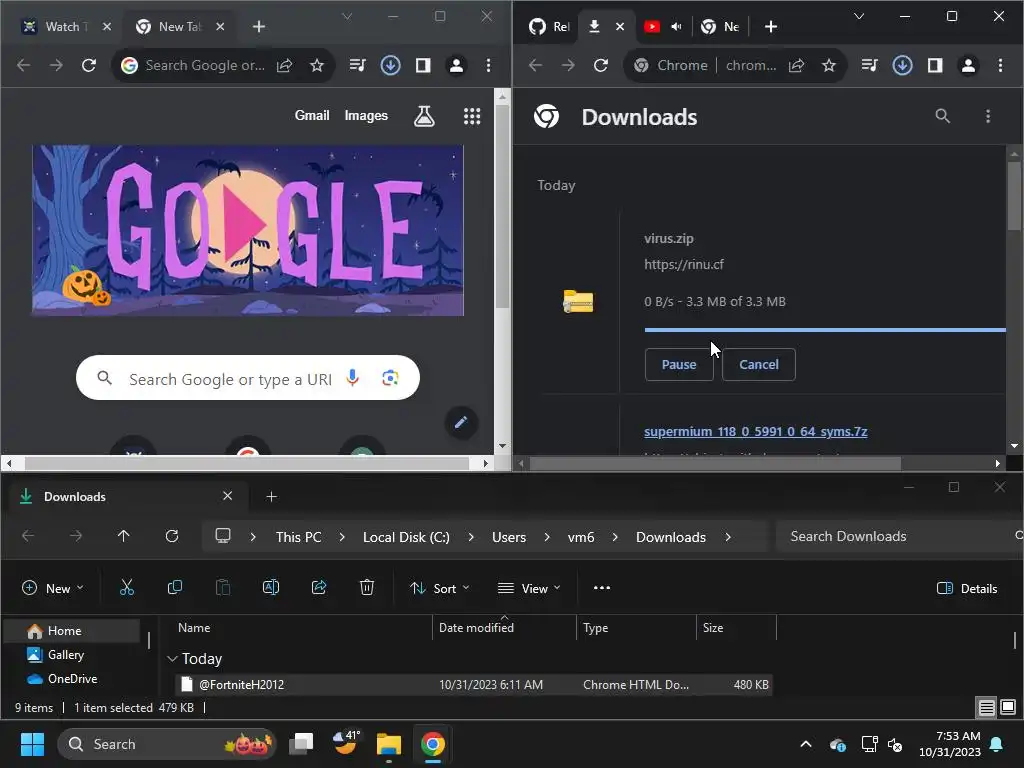Toggle the side panel in the left Chrome window

(423, 65)
